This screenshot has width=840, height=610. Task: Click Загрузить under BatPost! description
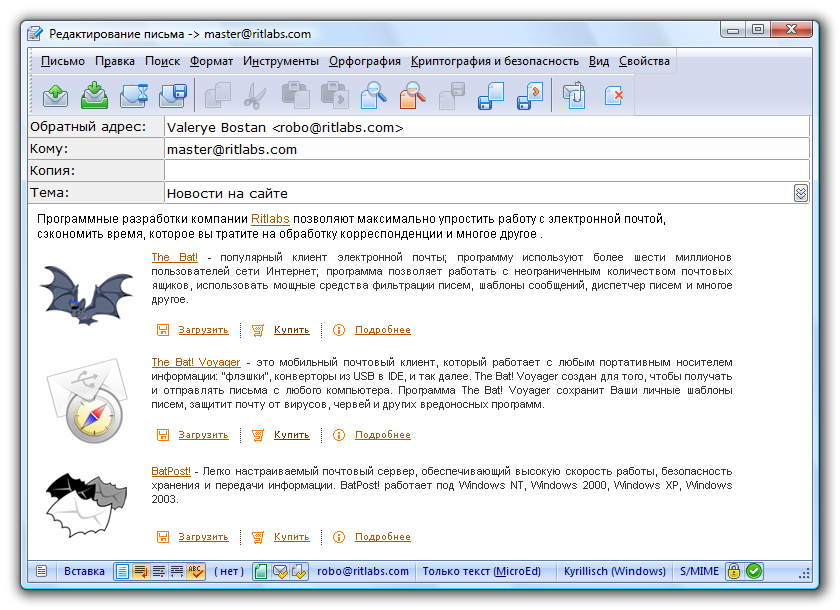(204, 537)
